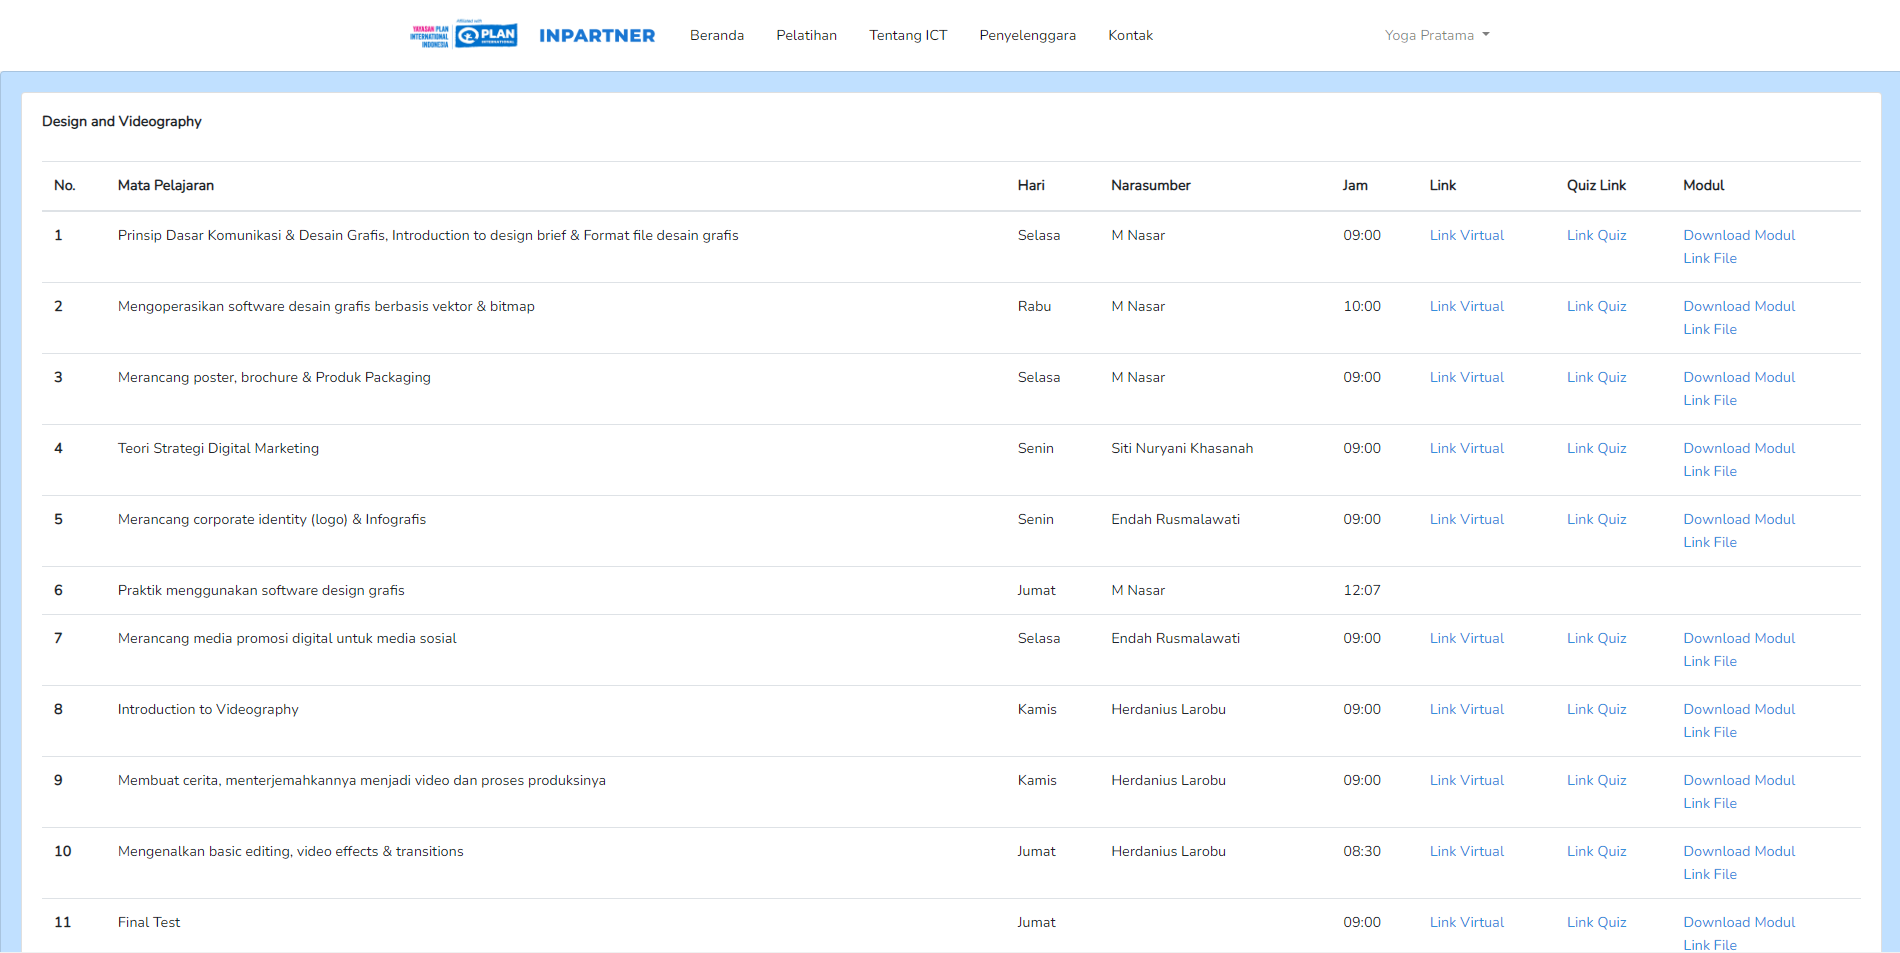Open the Penyelenggara menu item
This screenshot has height=953, width=1900.
[1027, 35]
